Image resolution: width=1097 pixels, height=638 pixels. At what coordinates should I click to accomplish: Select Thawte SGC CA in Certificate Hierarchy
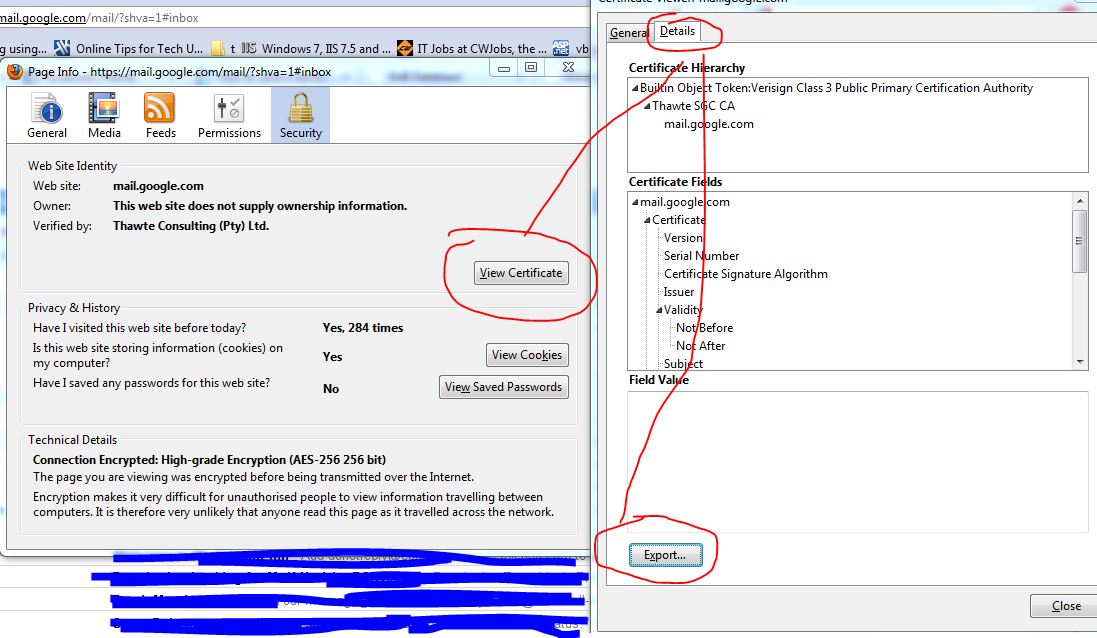pos(693,106)
